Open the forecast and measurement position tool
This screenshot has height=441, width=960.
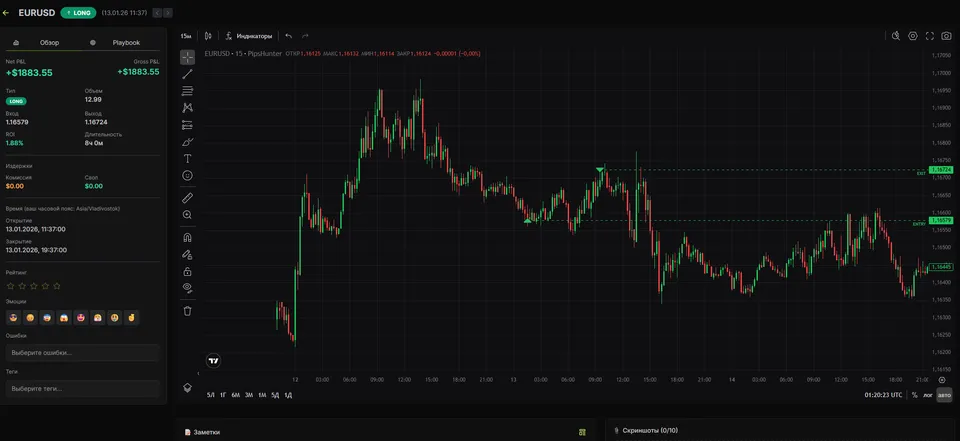187,125
